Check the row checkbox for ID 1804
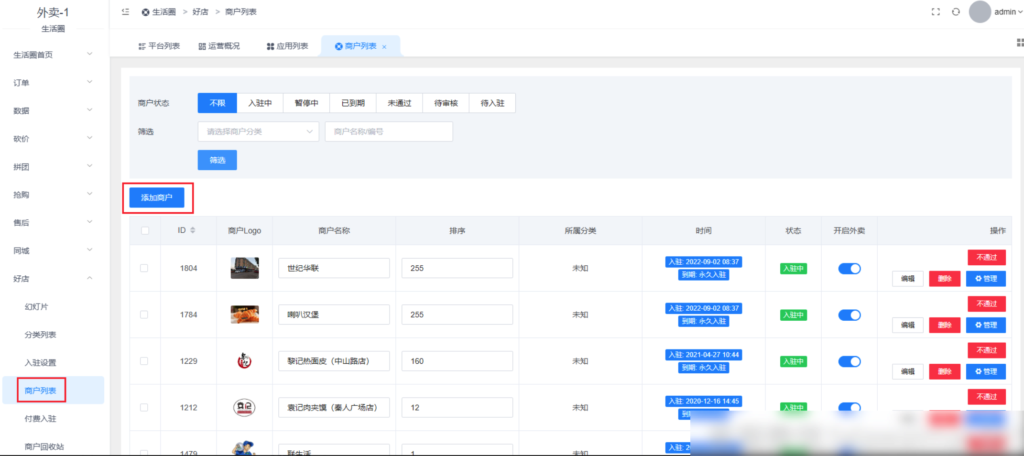Image resolution: width=1024 pixels, height=456 pixels. 144,268
